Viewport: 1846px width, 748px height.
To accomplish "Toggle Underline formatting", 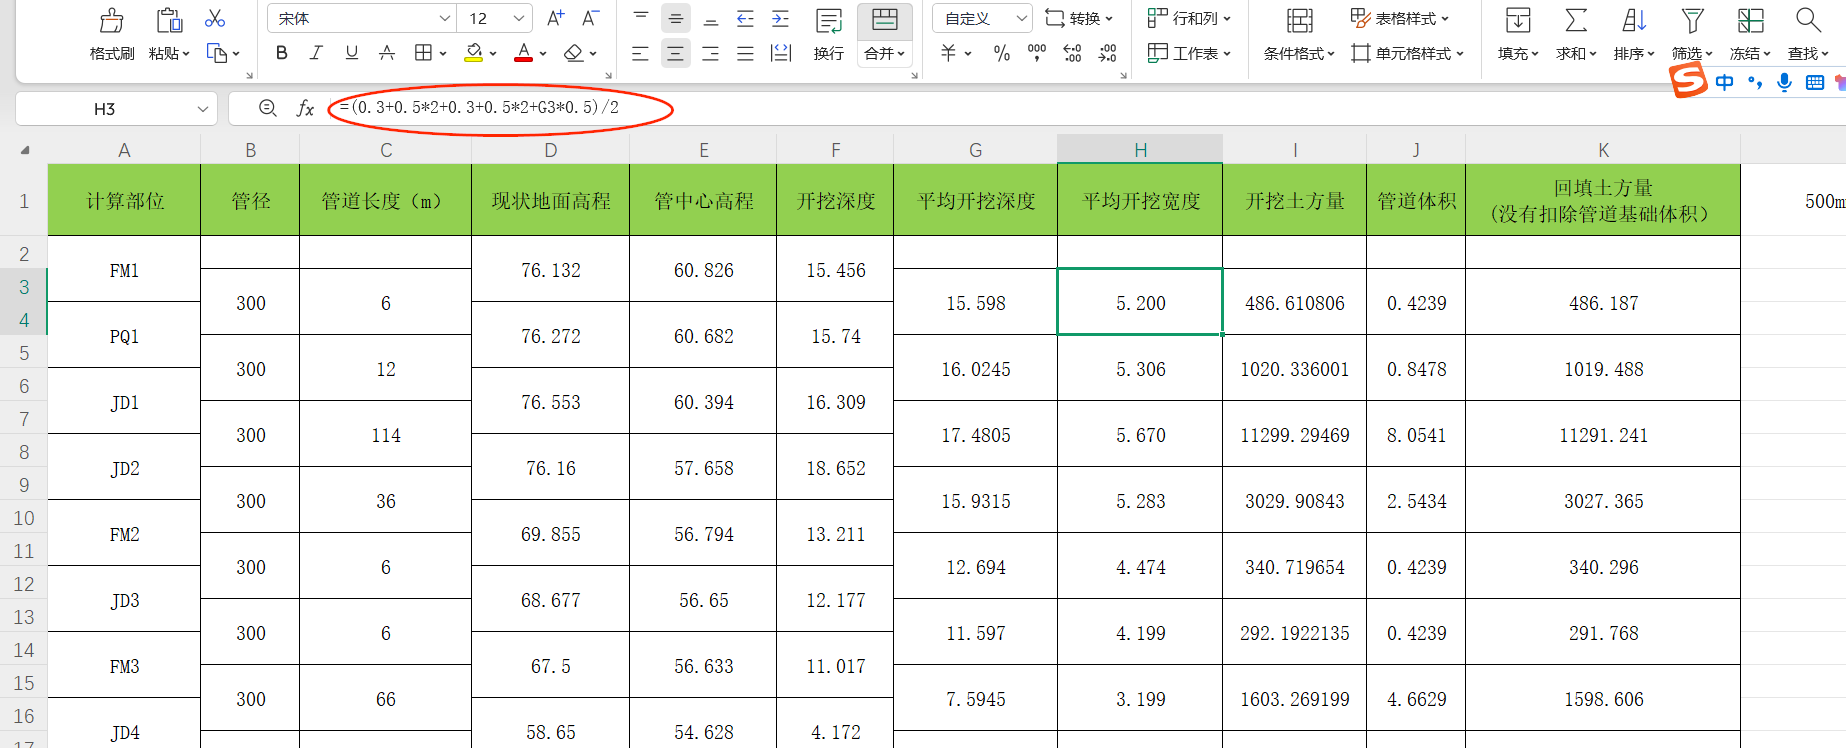I will (351, 53).
